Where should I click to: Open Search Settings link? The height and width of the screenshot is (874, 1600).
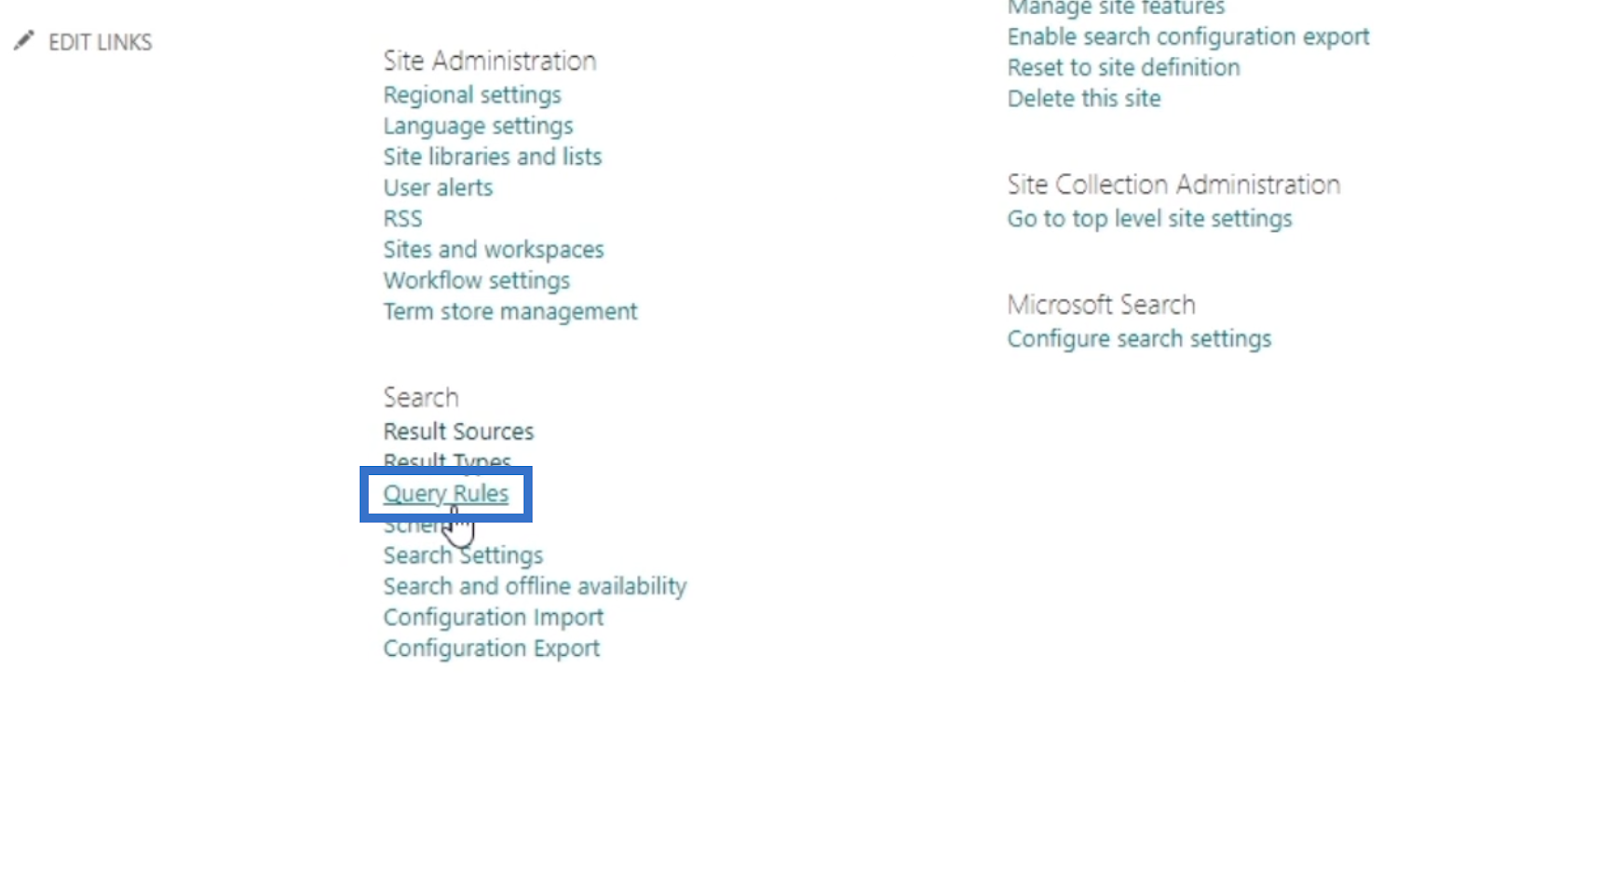(463, 556)
